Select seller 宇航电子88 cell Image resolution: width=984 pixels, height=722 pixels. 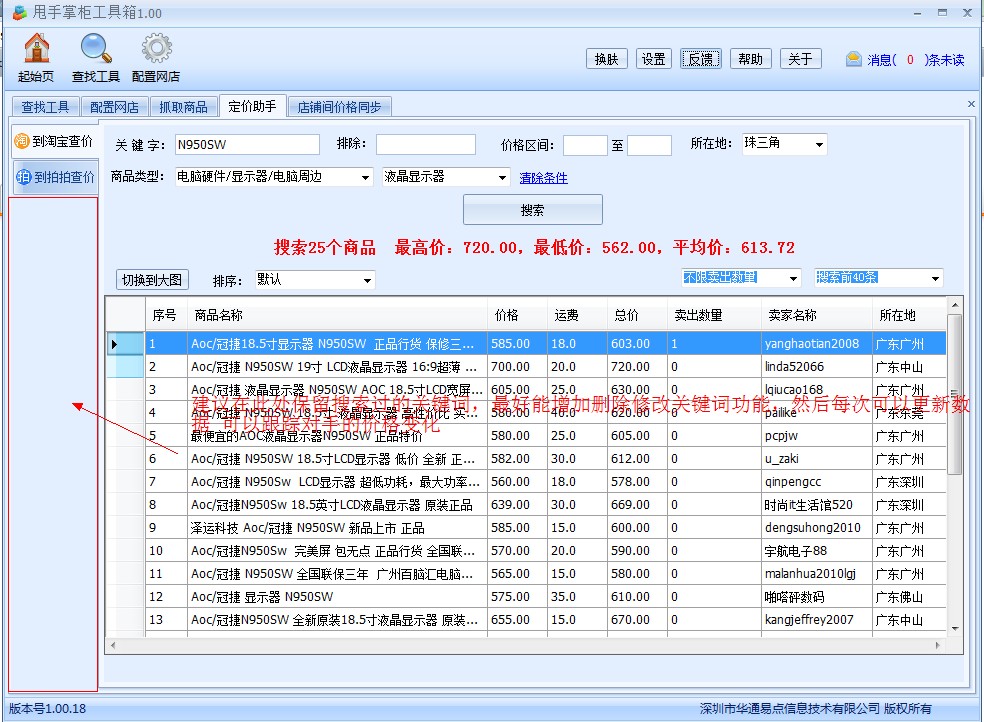coord(817,551)
